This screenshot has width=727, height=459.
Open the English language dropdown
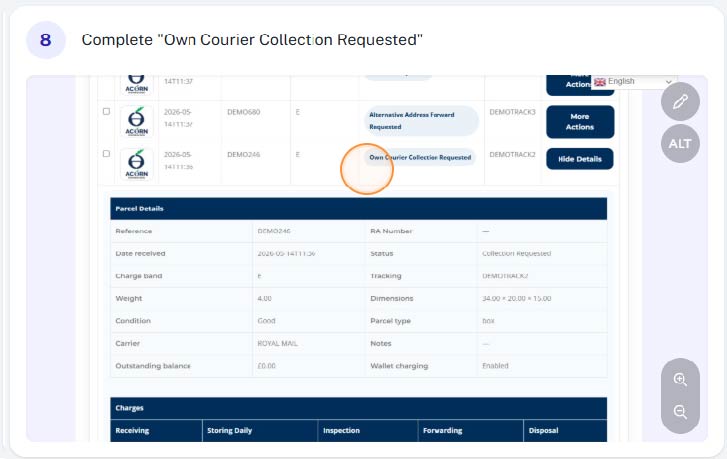coord(633,82)
